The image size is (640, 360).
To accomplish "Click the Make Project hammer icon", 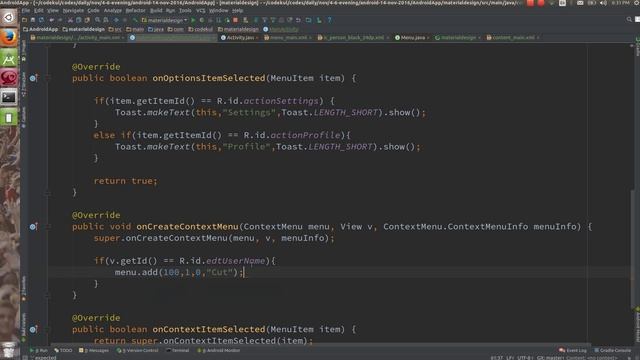I will [x=135, y=20].
